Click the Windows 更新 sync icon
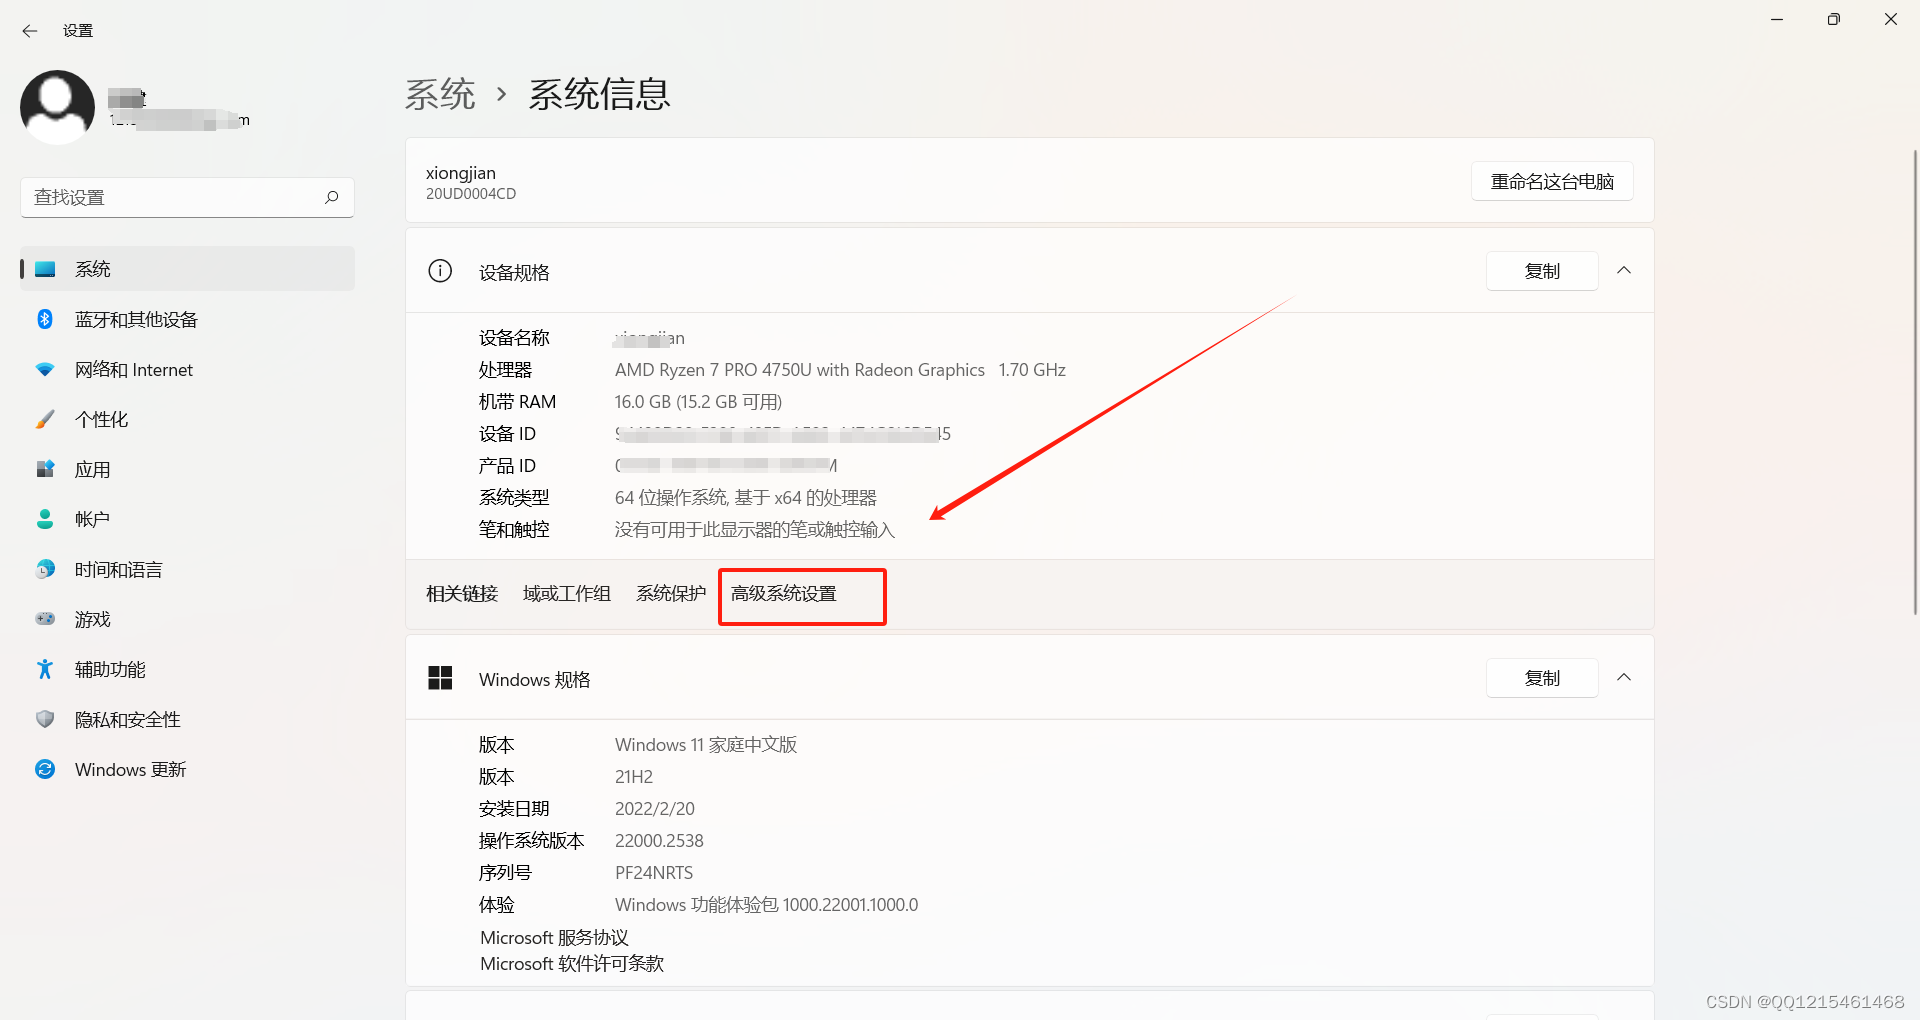Viewport: 1920px width, 1020px height. click(x=45, y=769)
